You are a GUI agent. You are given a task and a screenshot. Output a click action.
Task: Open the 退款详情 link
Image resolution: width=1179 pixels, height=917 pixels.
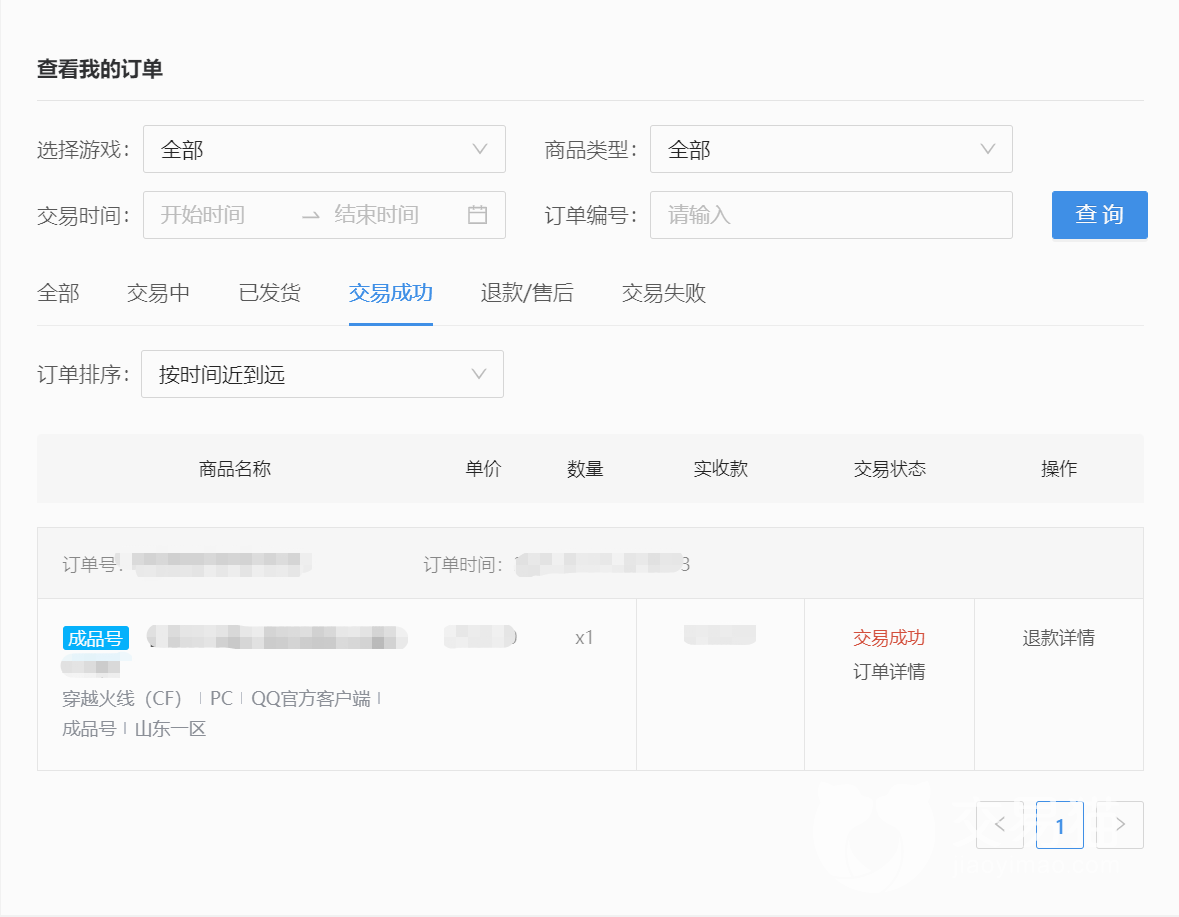(x=1058, y=638)
